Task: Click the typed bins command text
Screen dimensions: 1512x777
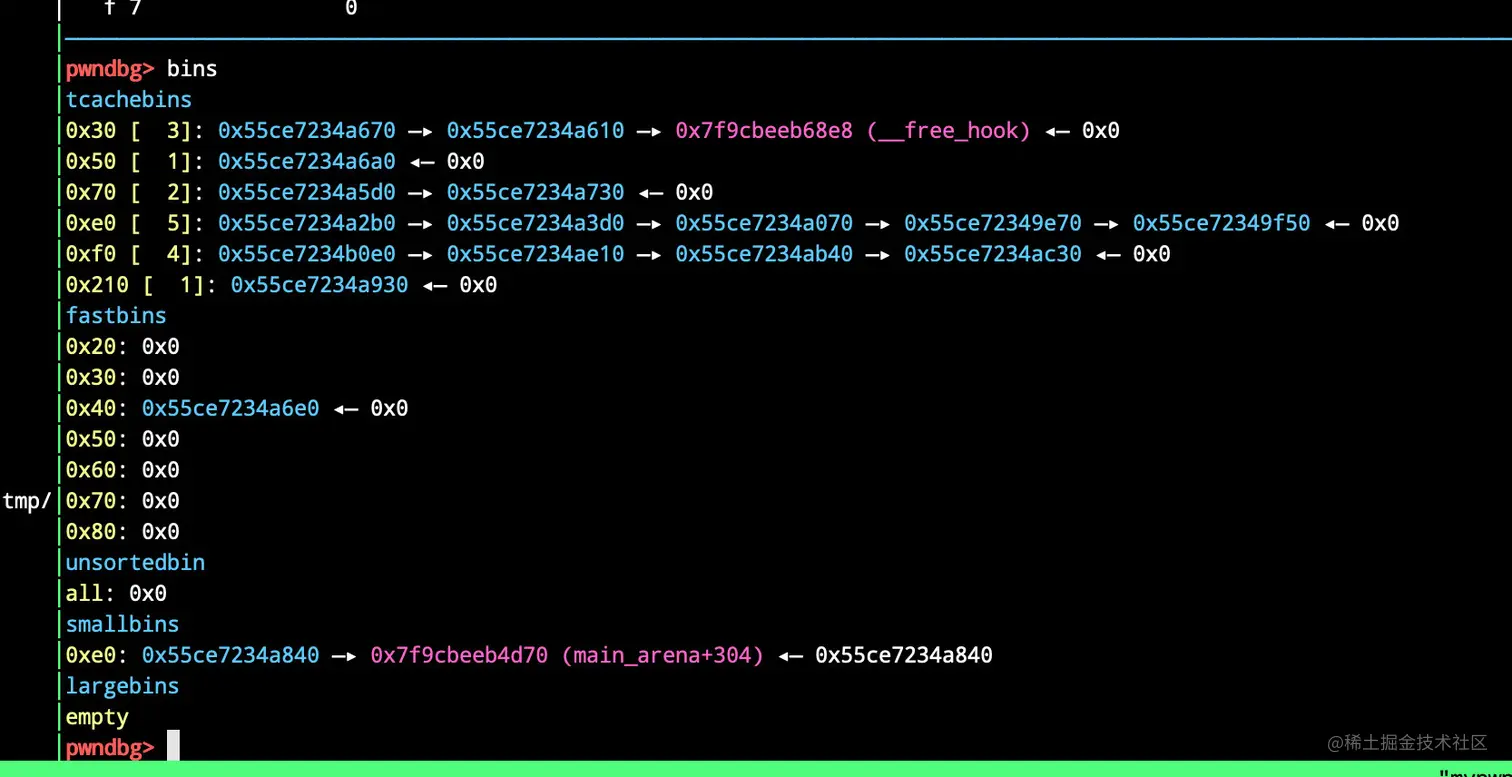Action: (x=192, y=69)
